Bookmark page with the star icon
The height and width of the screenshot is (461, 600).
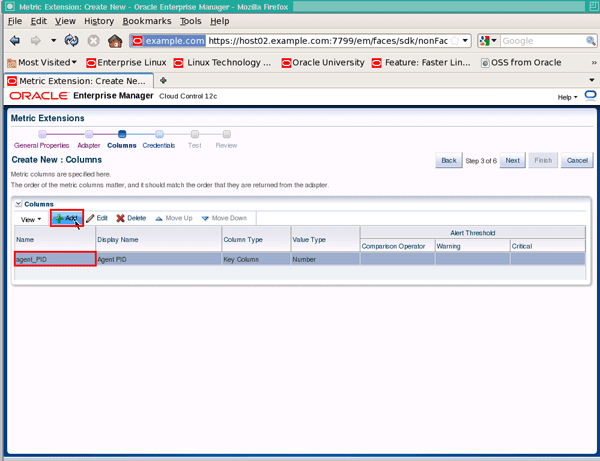pyautogui.click(x=455, y=41)
